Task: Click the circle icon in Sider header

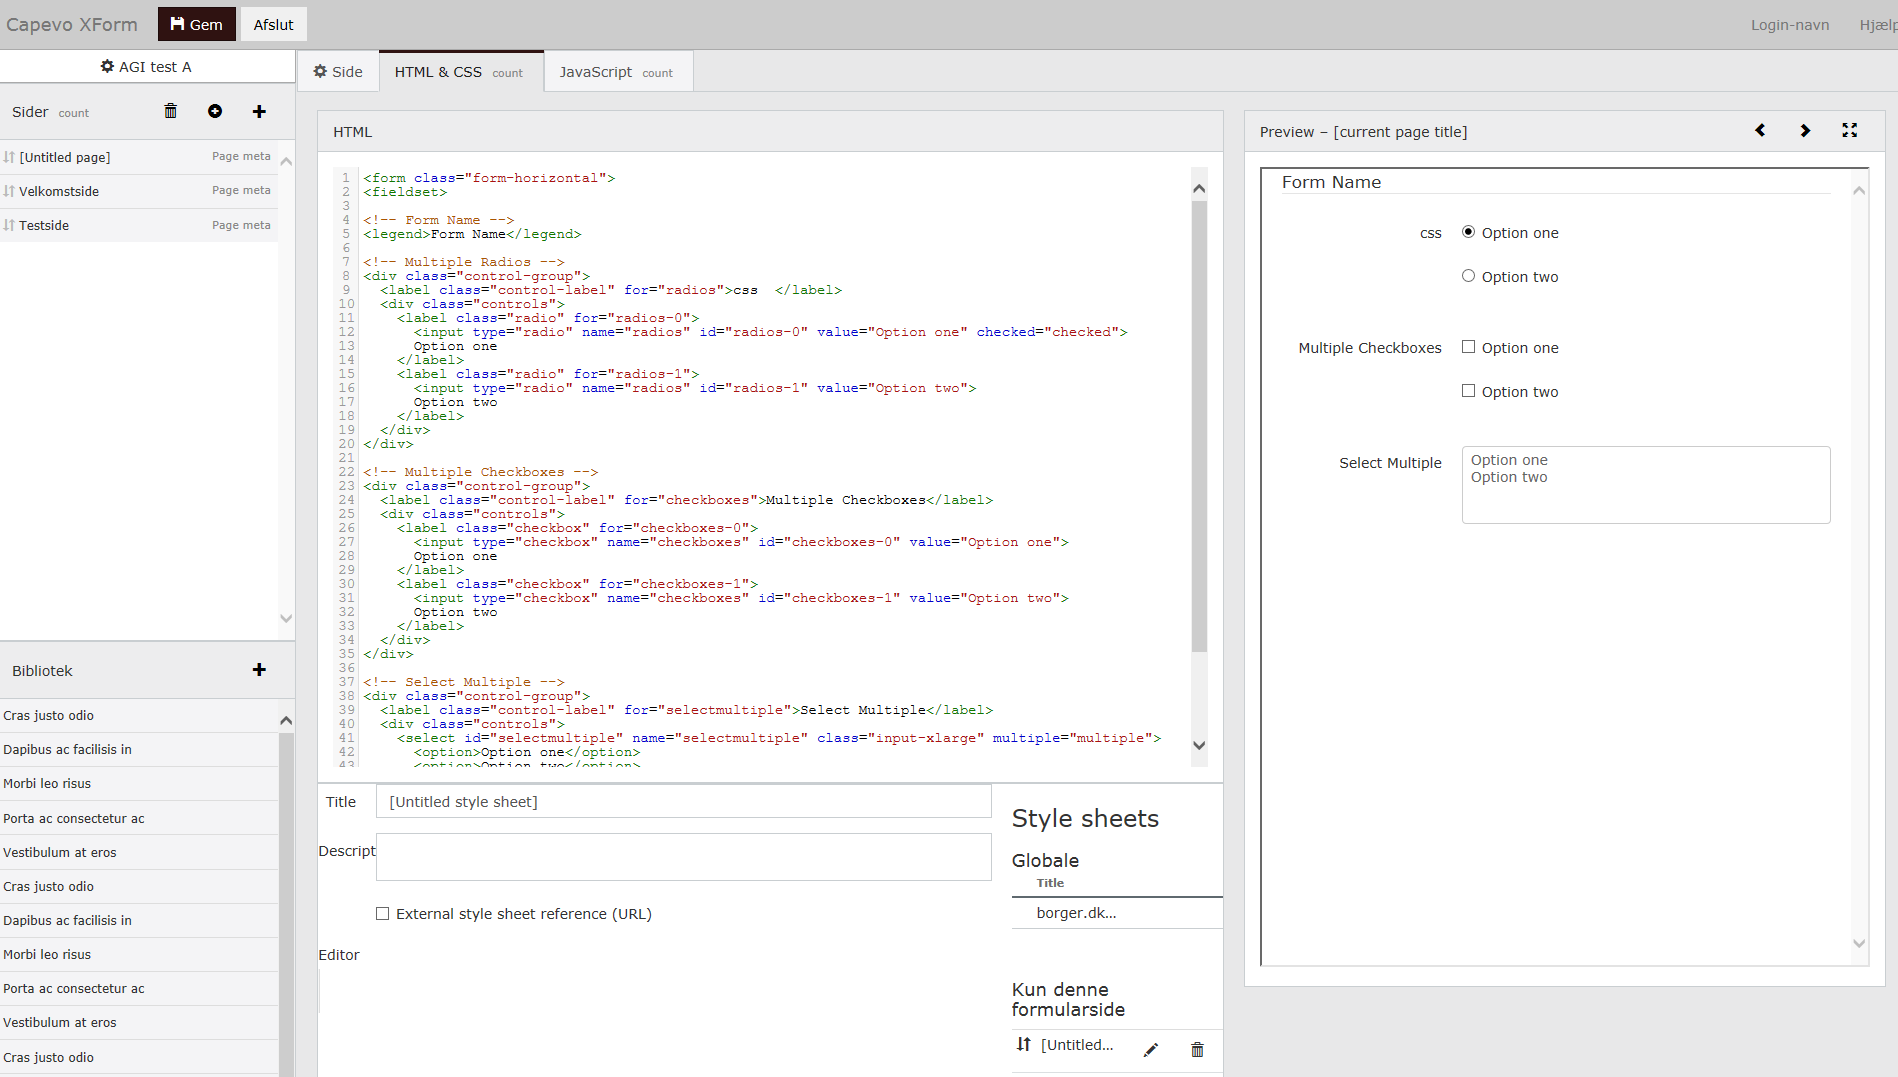Action: (x=215, y=111)
